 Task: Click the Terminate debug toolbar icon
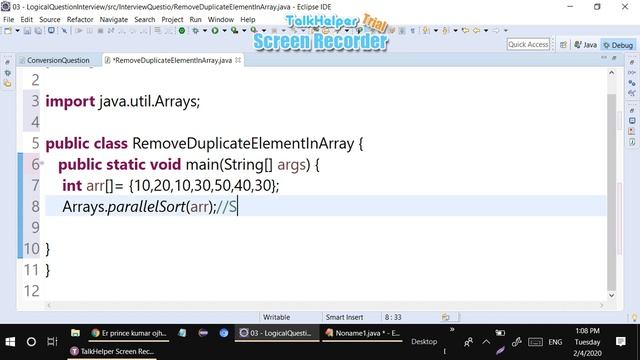[x=100, y=31]
